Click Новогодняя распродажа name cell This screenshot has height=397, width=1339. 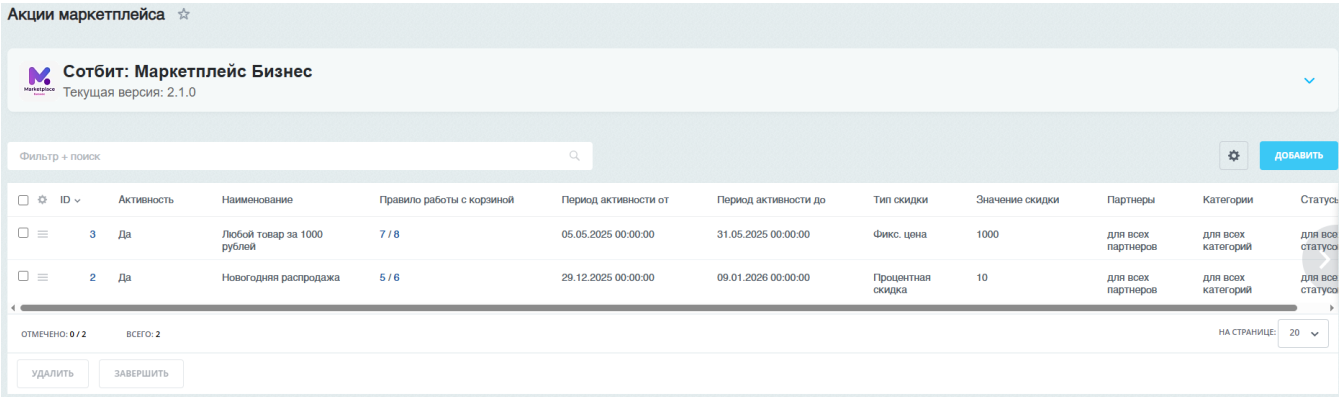[281, 278]
